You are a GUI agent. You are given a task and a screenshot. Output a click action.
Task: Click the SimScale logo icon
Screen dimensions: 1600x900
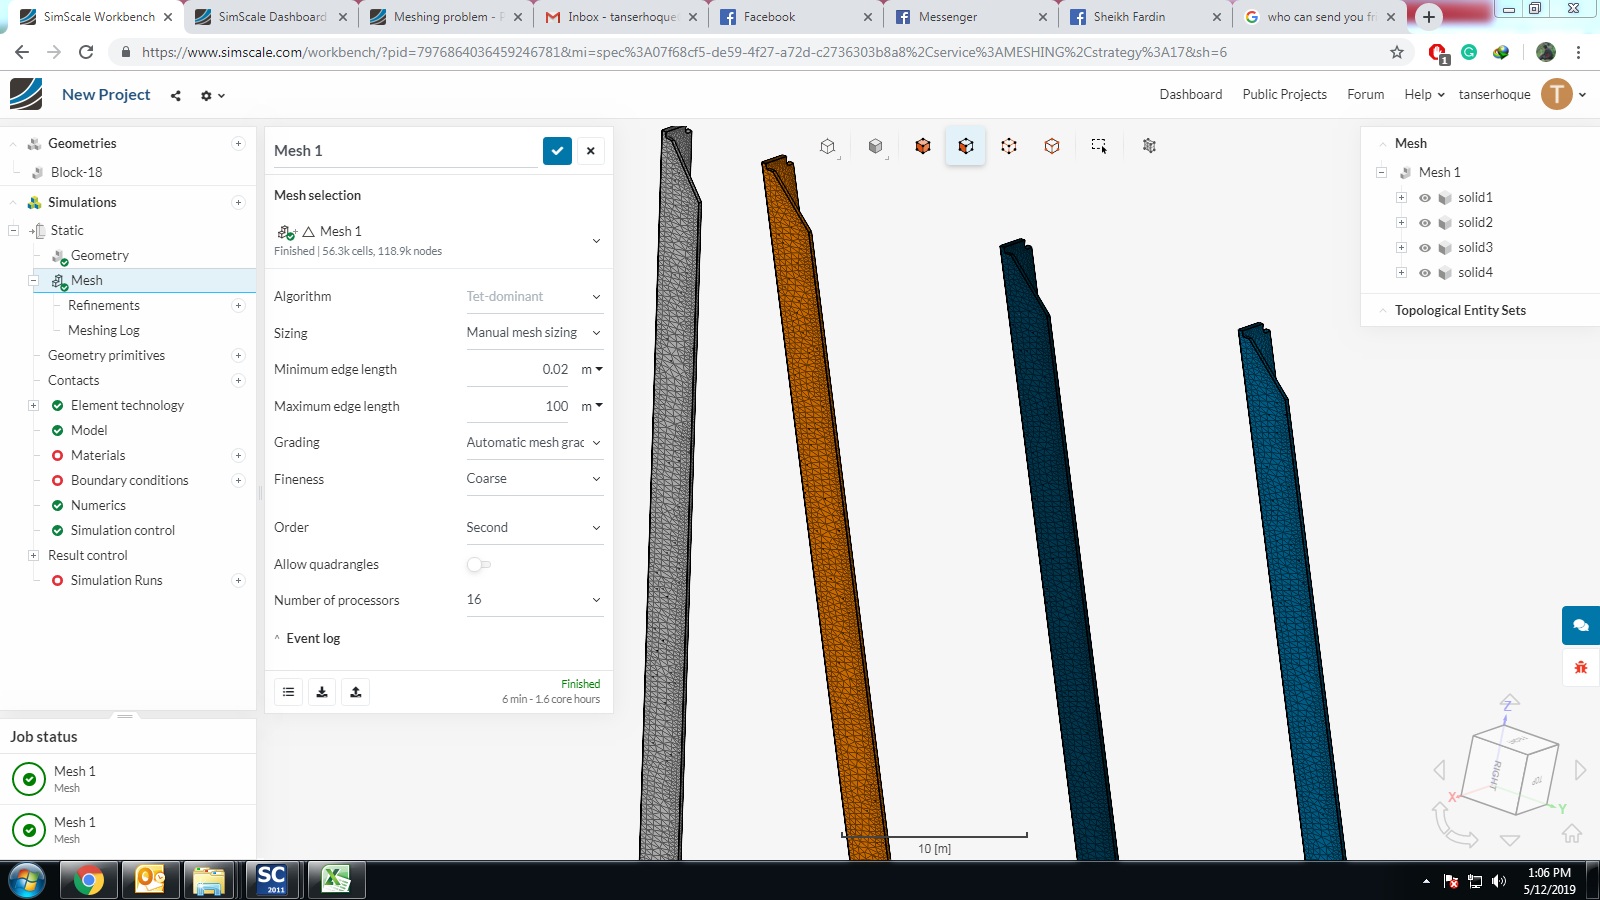coord(27,94)
